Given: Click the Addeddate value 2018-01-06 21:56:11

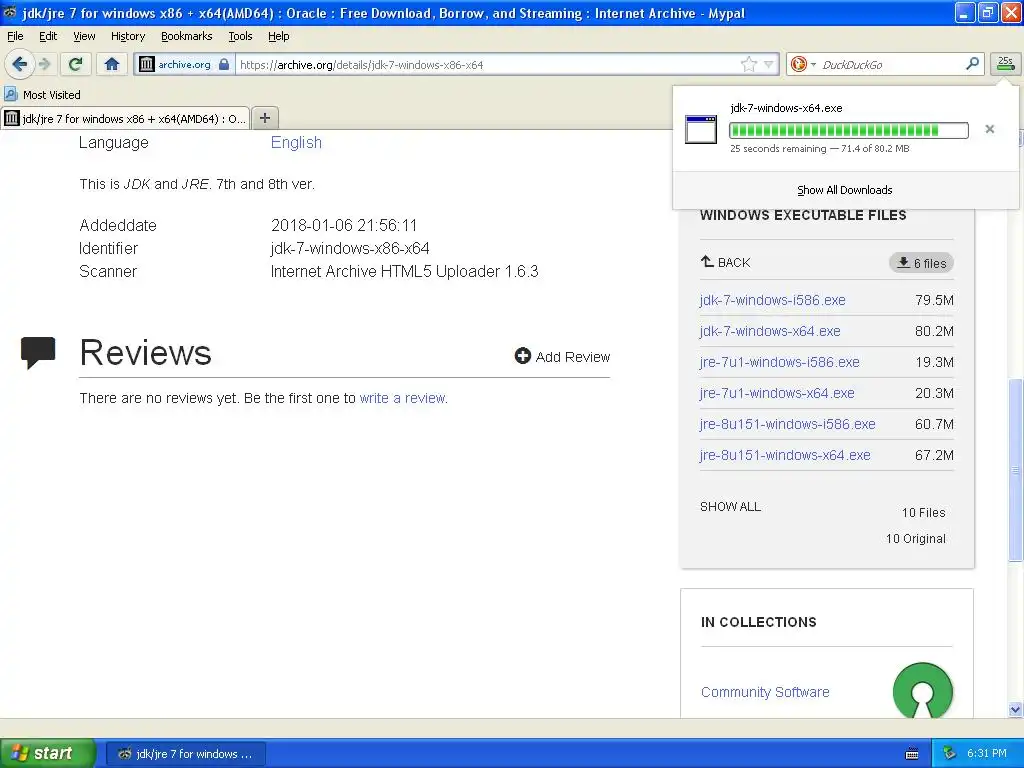Looking at the screenshot, I should click(x=344, y=225).
